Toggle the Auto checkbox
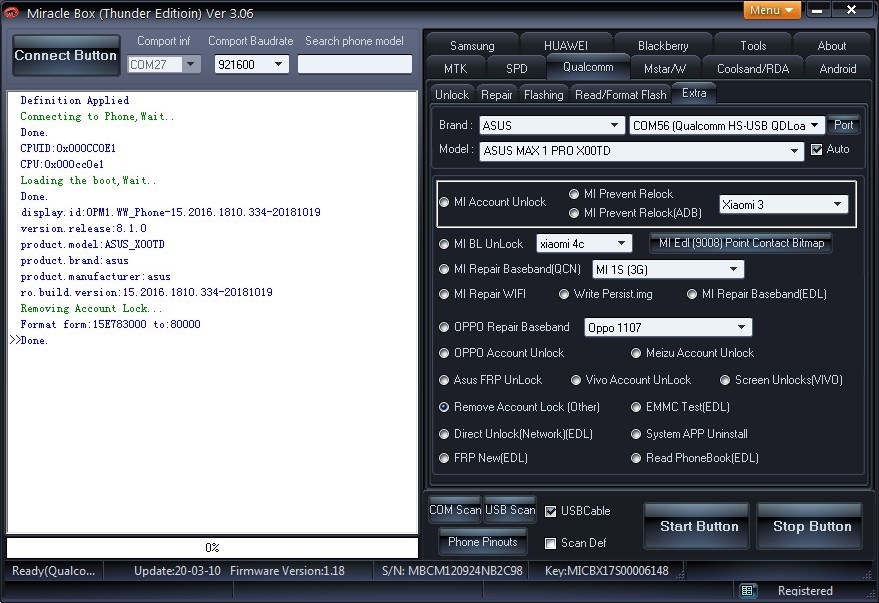 coord(817,150)
